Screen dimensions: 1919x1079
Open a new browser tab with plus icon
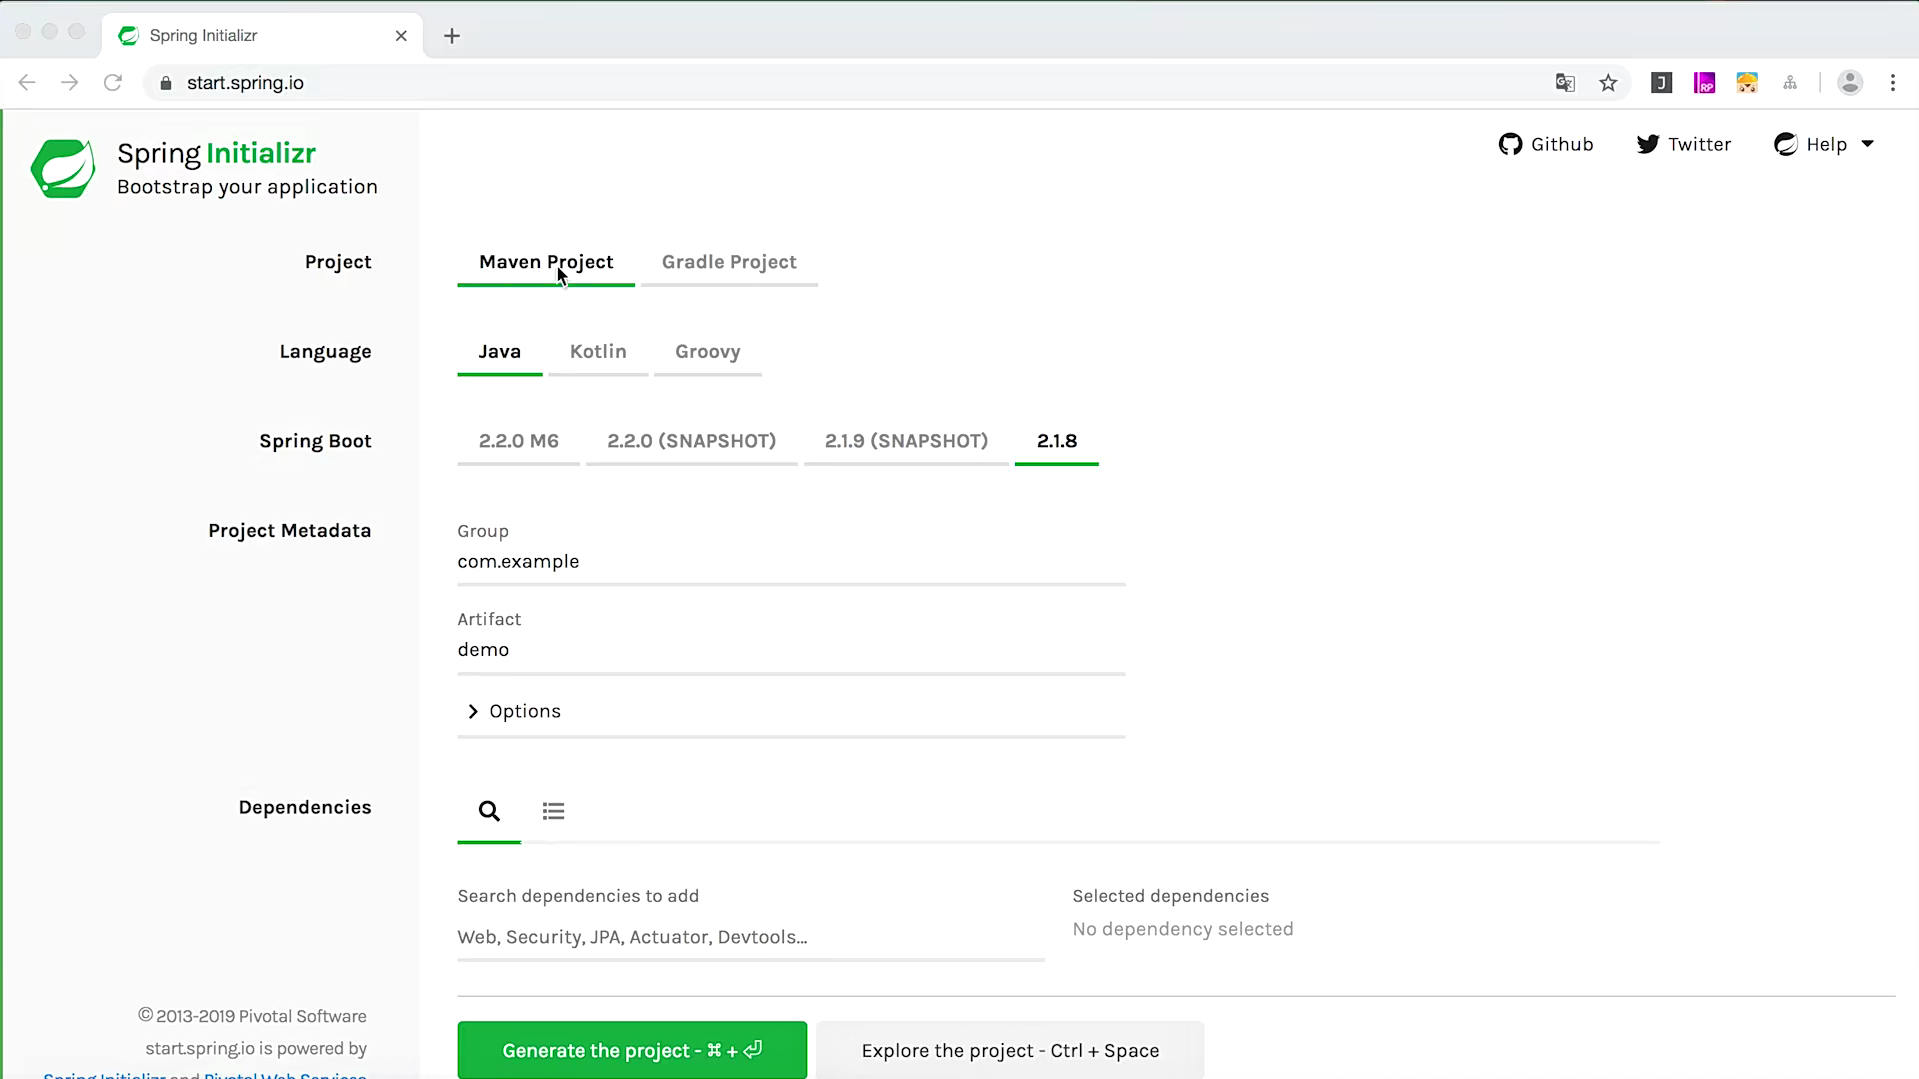click(452, 36)
